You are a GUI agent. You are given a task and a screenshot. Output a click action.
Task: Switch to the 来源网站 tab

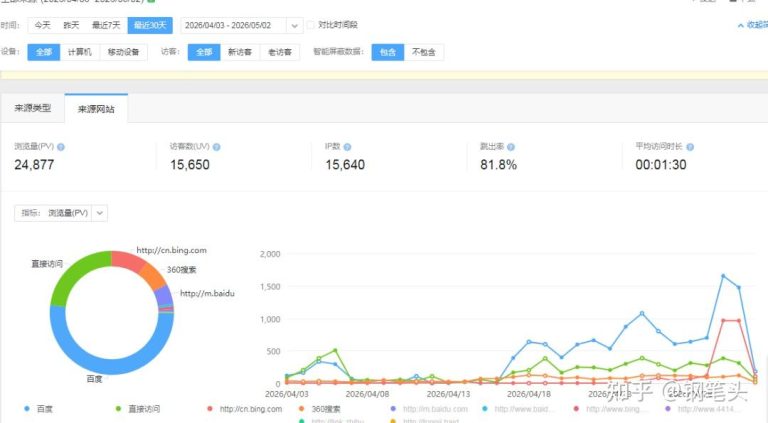click(96, 109)
